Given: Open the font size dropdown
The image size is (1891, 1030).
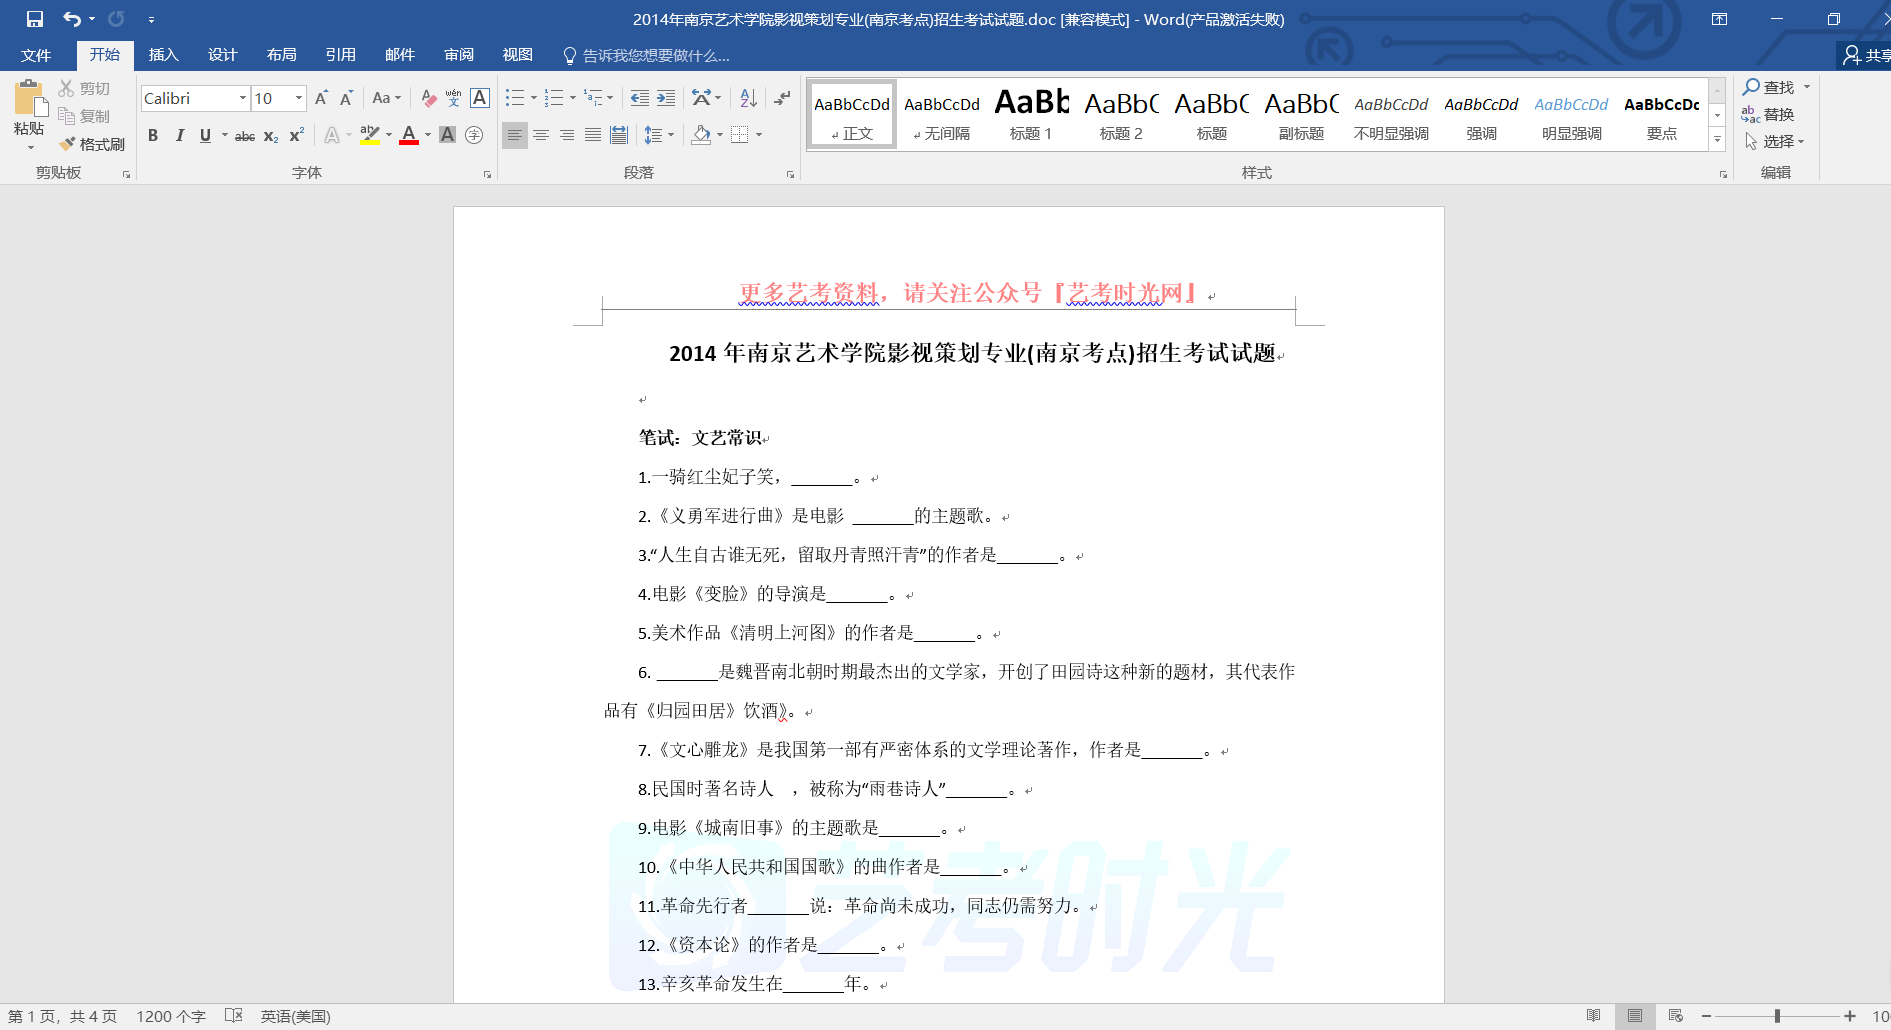Looking at the screenshot, I should coord(299,98).
